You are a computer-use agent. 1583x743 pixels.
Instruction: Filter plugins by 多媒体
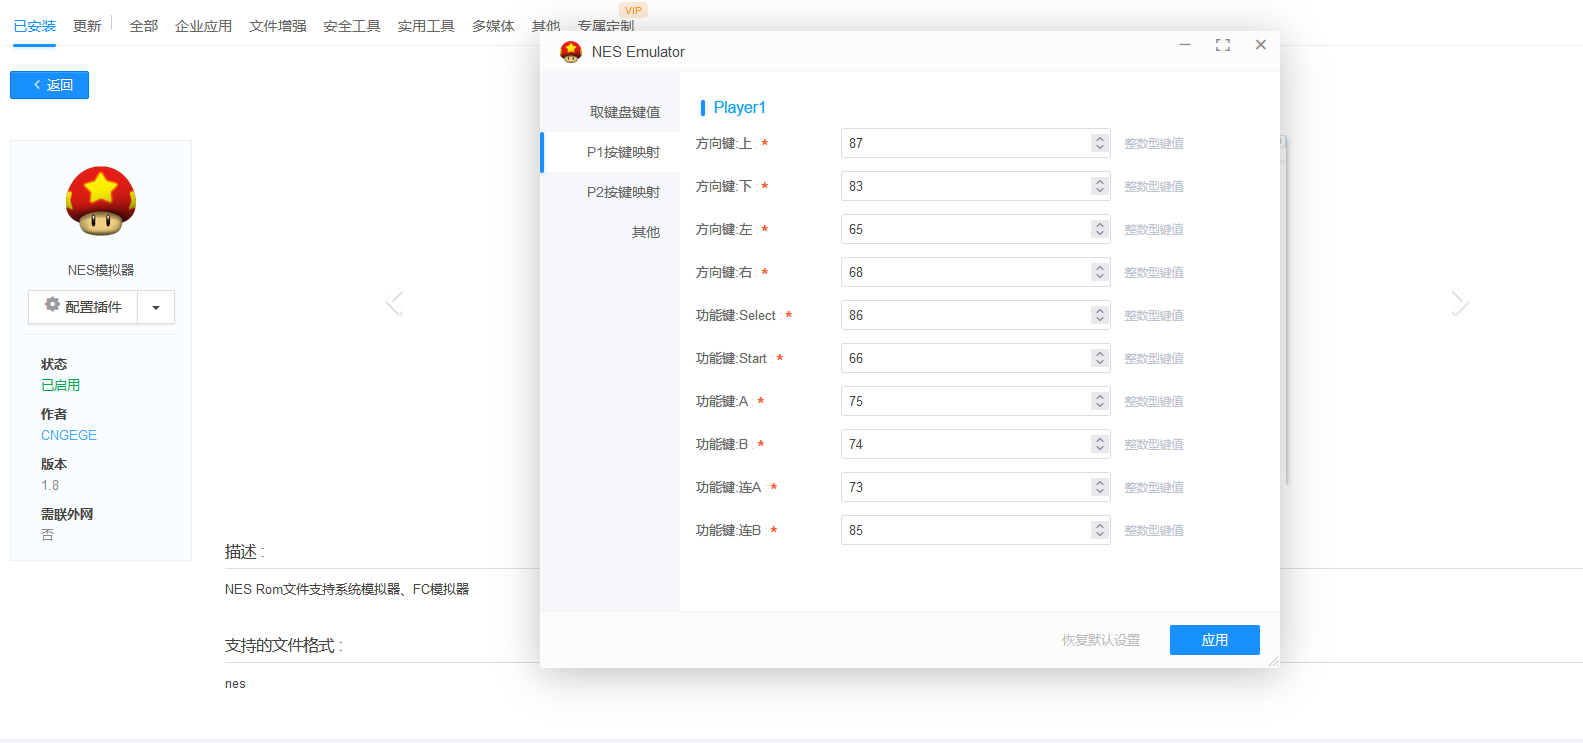[493, 26]
